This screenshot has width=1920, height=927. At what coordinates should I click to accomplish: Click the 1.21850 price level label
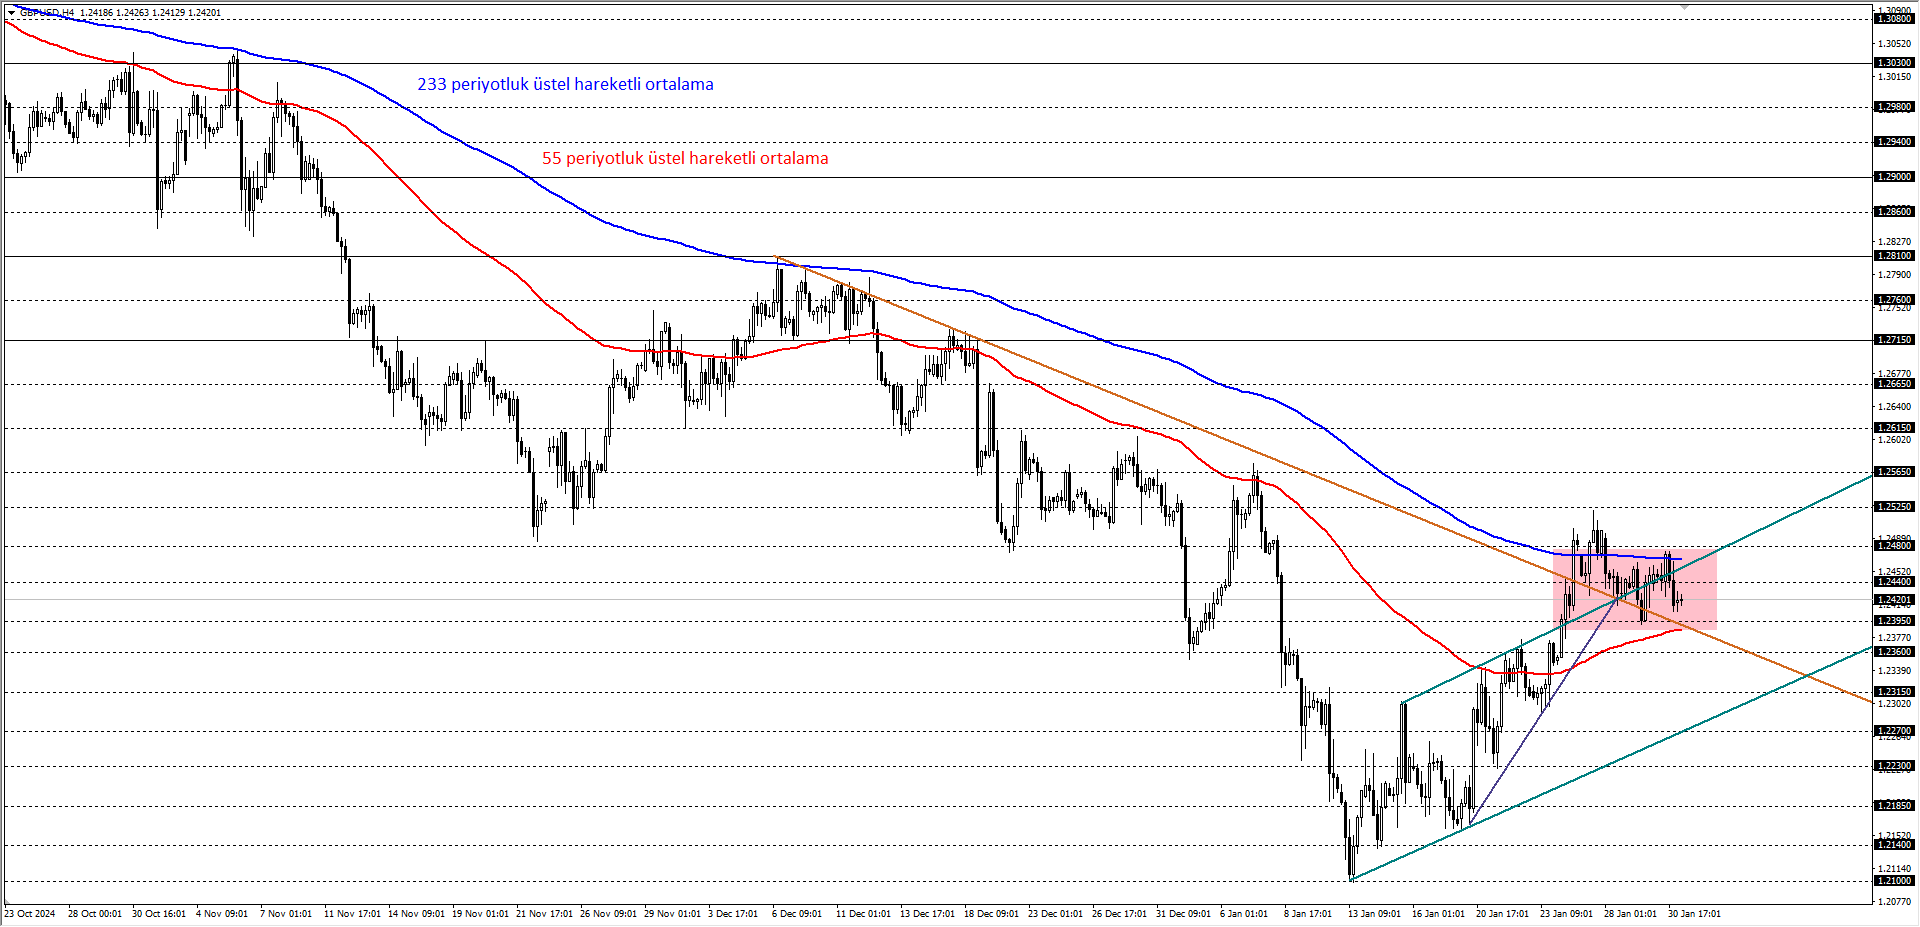[x=1894, y=806]
